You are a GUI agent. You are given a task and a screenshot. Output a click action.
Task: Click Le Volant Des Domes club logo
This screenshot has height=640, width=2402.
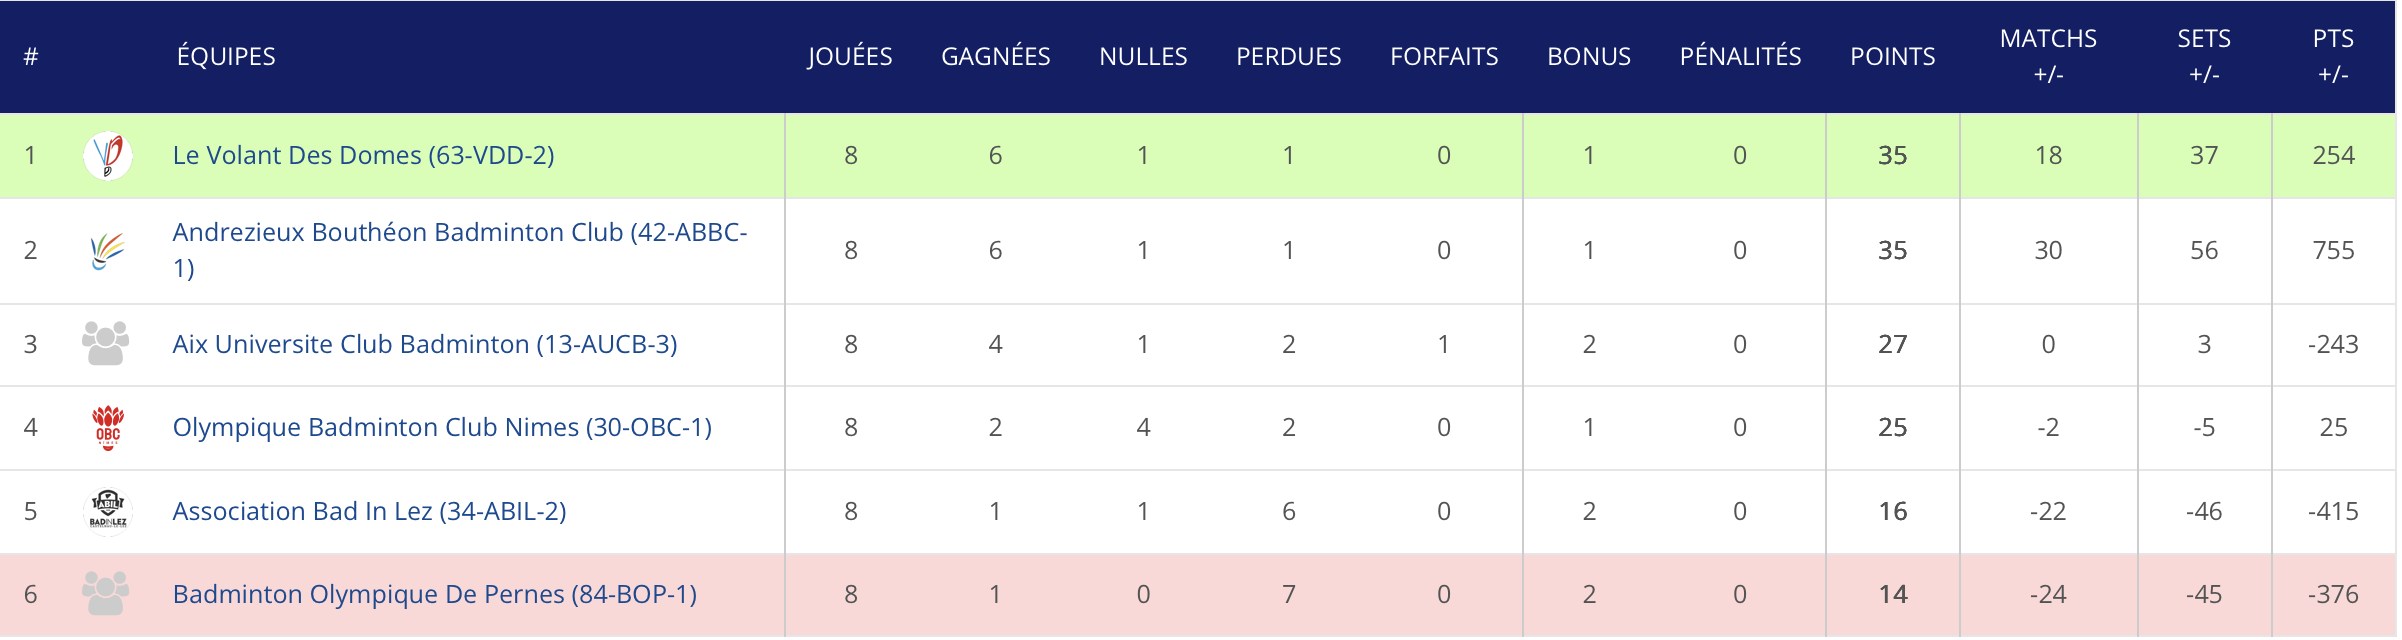tap(108, 156)
